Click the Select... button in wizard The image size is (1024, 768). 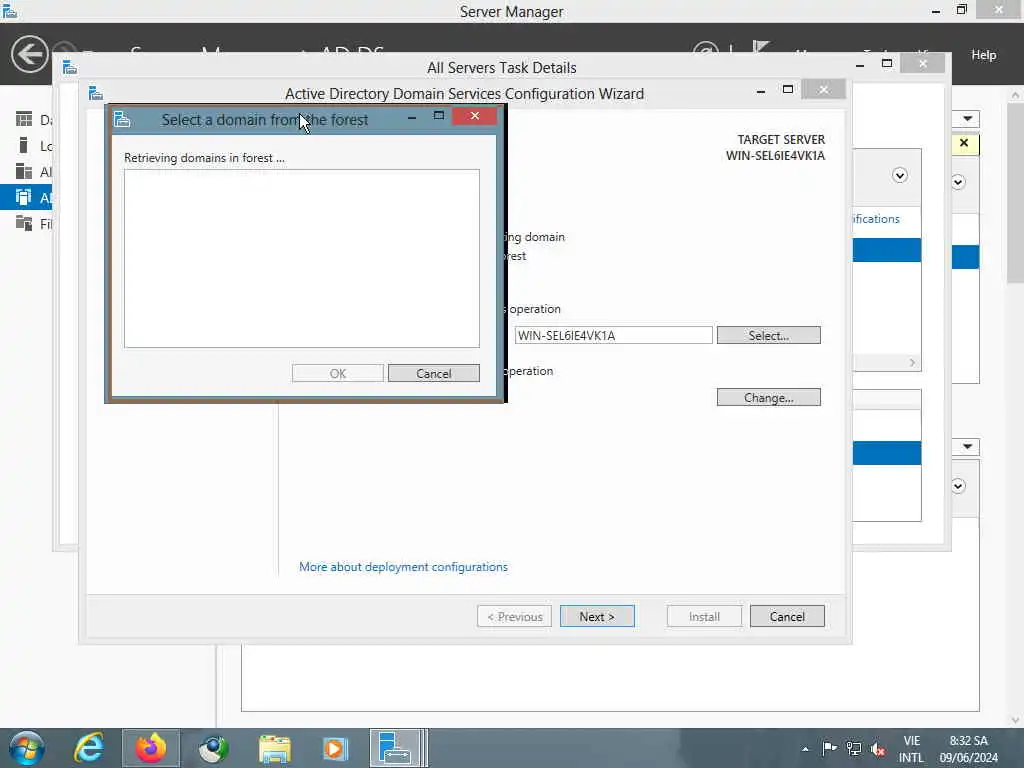coord(769,336)
